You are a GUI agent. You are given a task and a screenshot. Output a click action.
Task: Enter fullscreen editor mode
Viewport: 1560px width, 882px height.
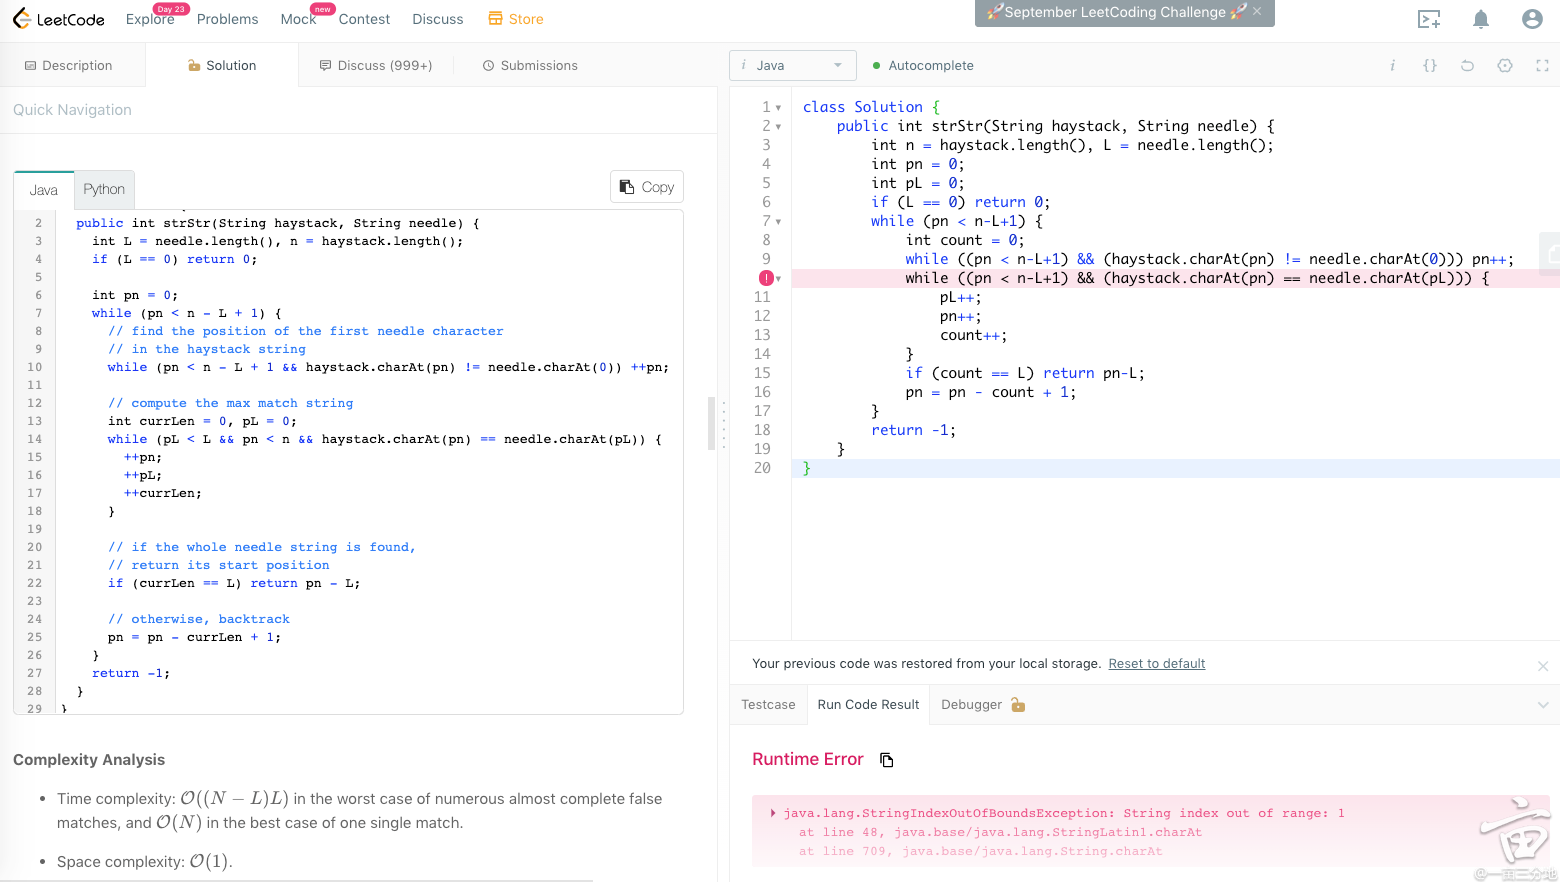[x=1542, y=66]
